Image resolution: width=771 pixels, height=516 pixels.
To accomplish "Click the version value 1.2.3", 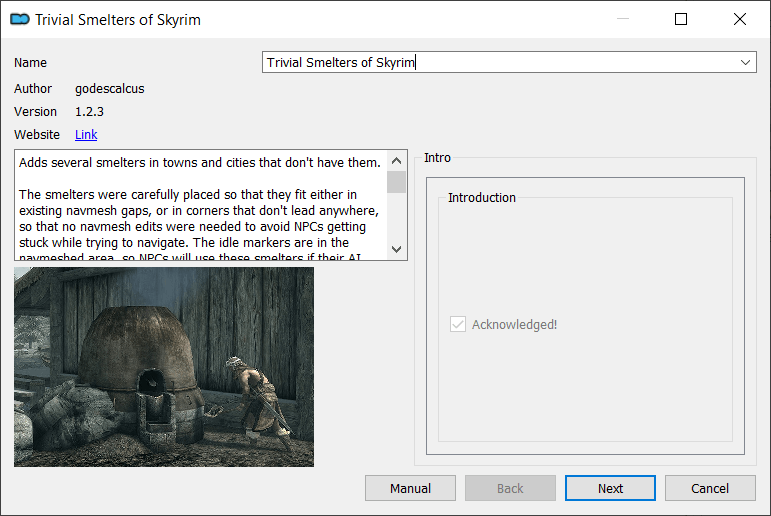I will [89, 112].
